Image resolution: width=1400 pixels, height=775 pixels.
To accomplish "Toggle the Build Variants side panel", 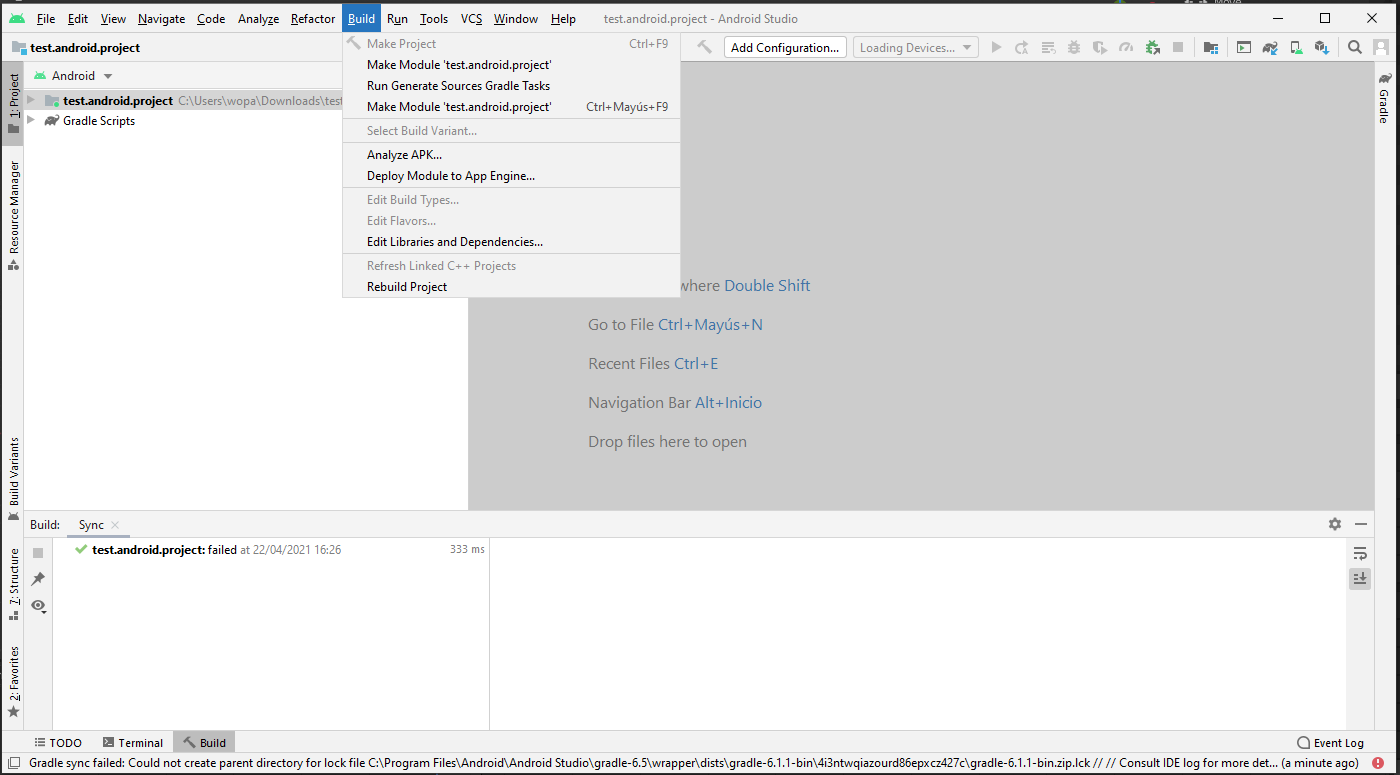I will [13, 479].
